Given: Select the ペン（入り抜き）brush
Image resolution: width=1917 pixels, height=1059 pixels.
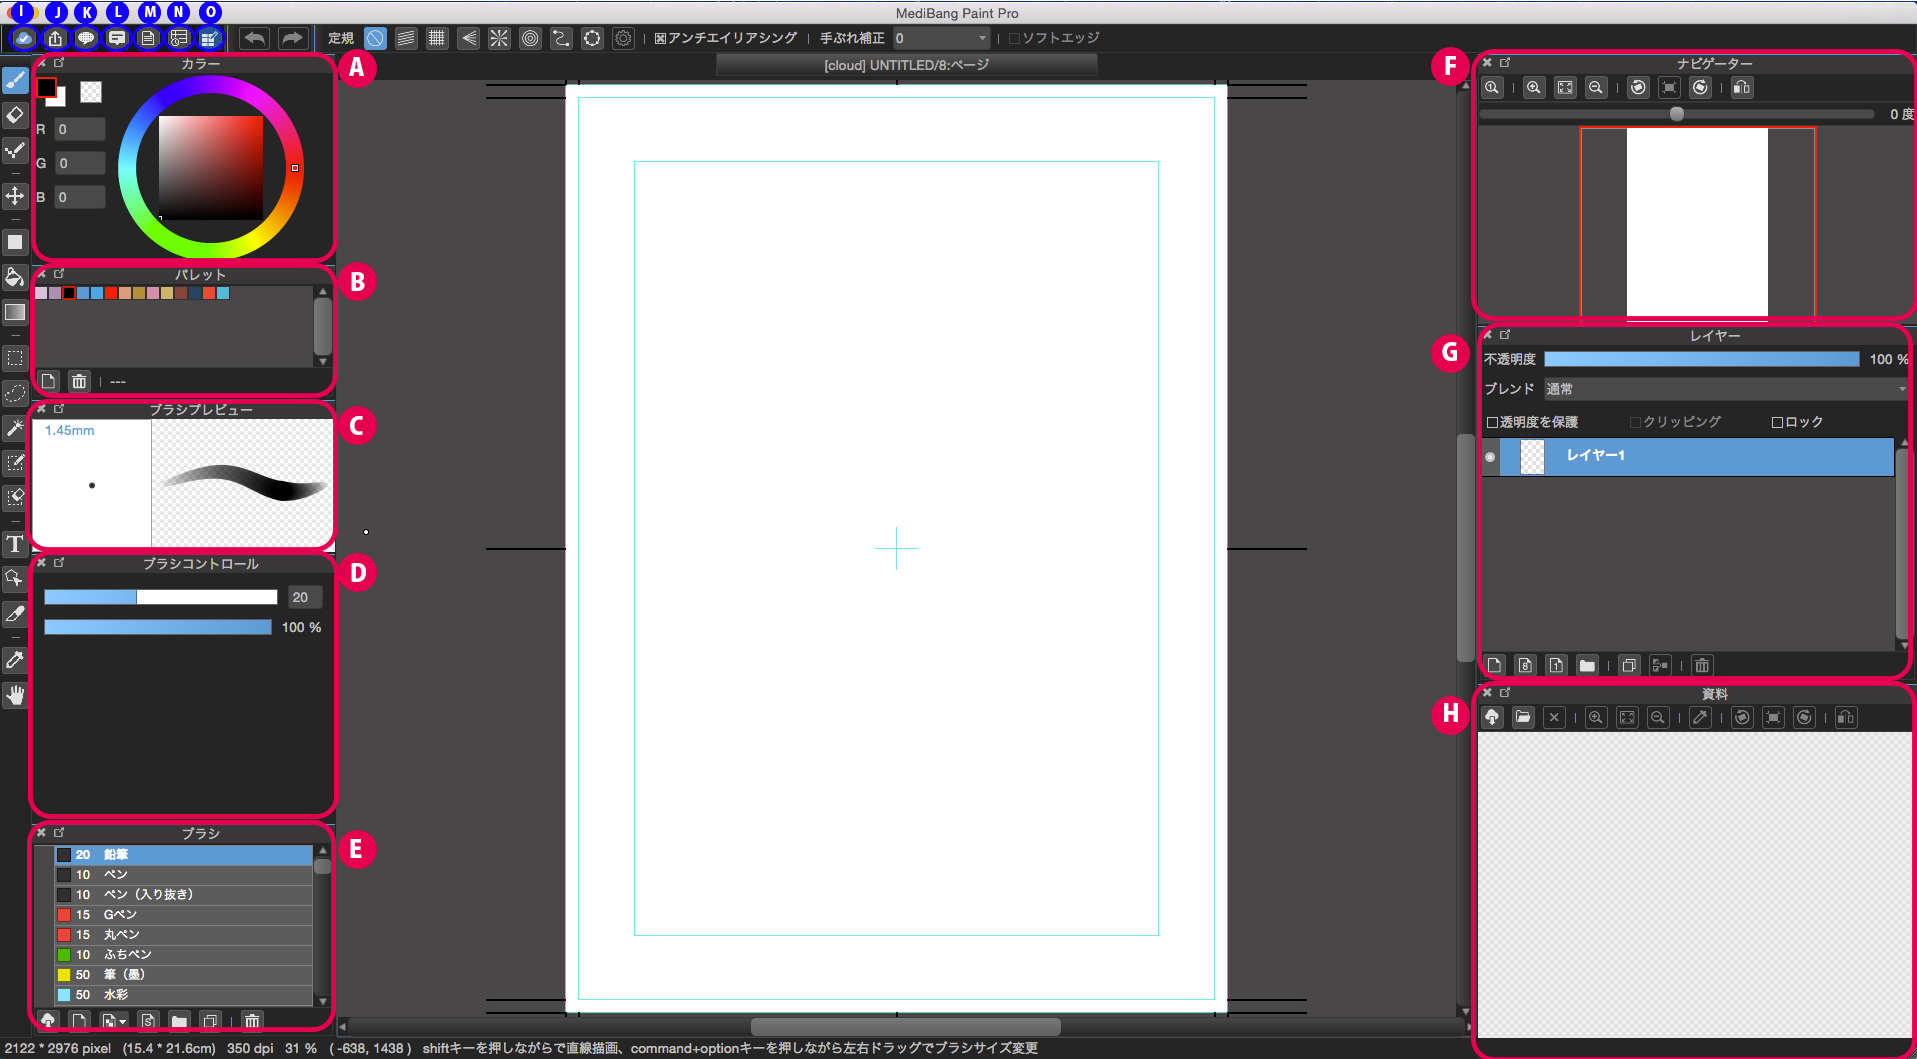Looking at the screenshot, I should click(184, 895).
